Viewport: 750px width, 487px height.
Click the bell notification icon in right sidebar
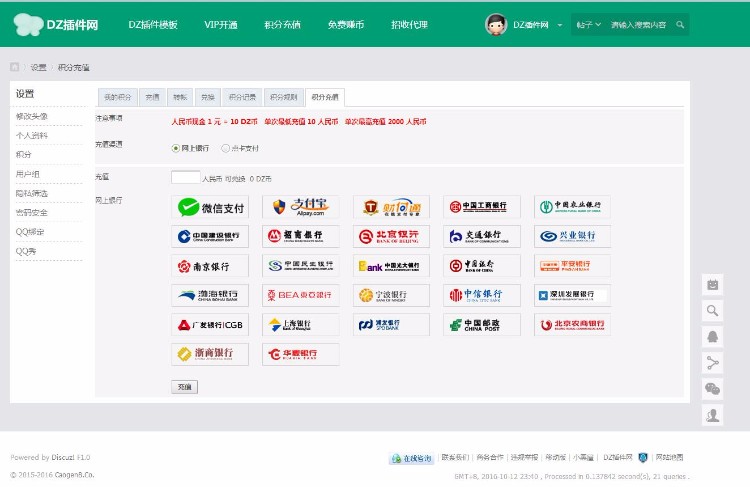click(x=712, y=337)
